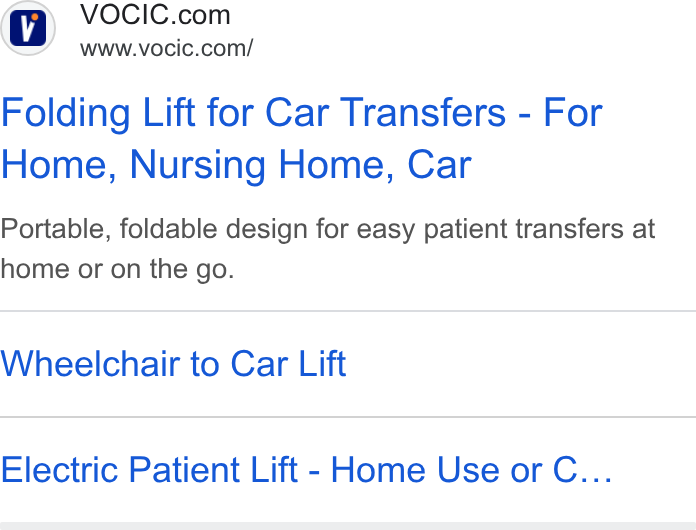Click the word Wheelchair in the sitelink
Viewport: 696px width, 530px height.
(x=90, y=364)
